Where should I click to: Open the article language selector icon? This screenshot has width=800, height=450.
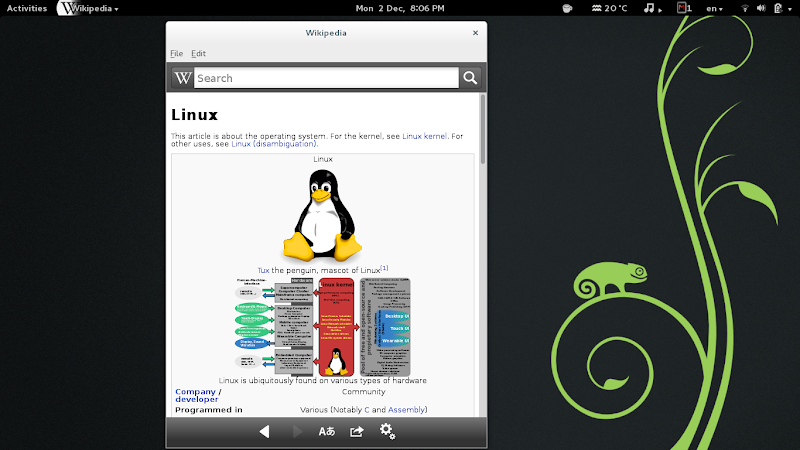tap(327, 432)
